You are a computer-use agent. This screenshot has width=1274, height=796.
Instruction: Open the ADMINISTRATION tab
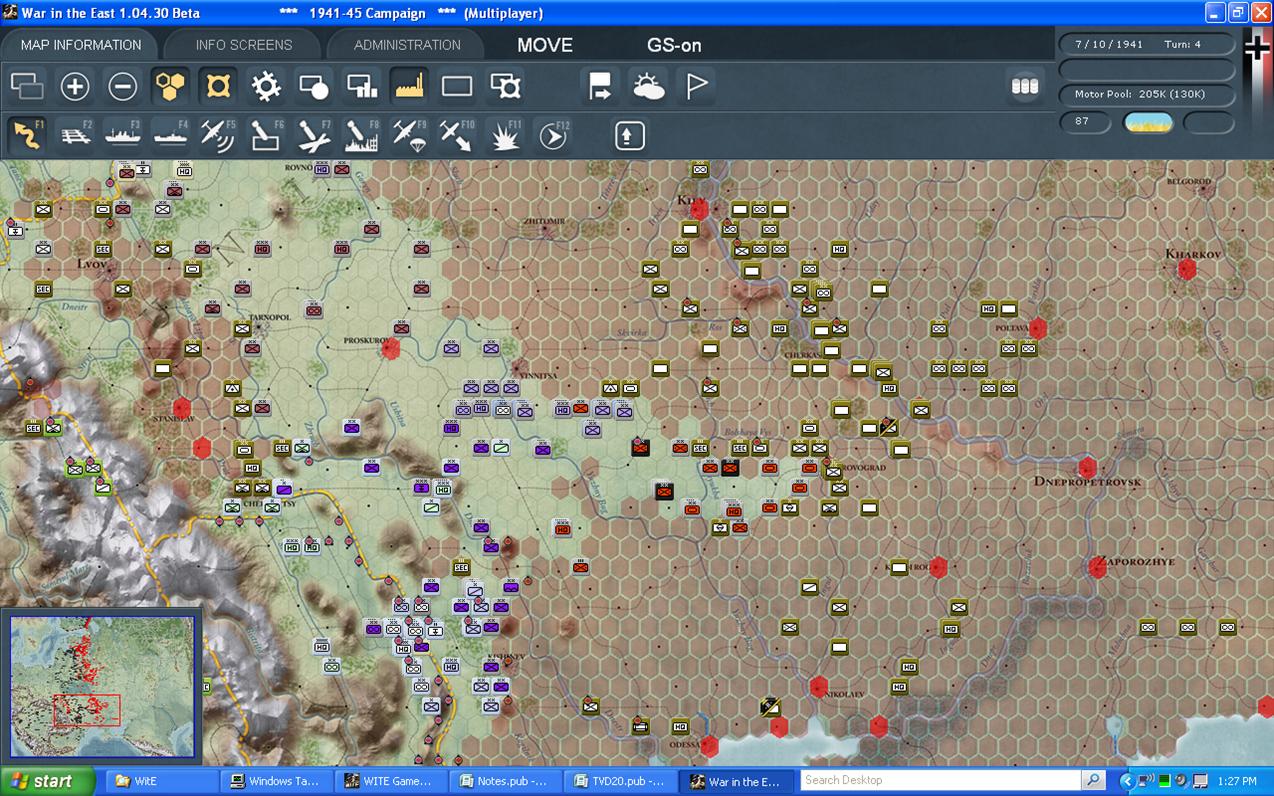(407, 45)
